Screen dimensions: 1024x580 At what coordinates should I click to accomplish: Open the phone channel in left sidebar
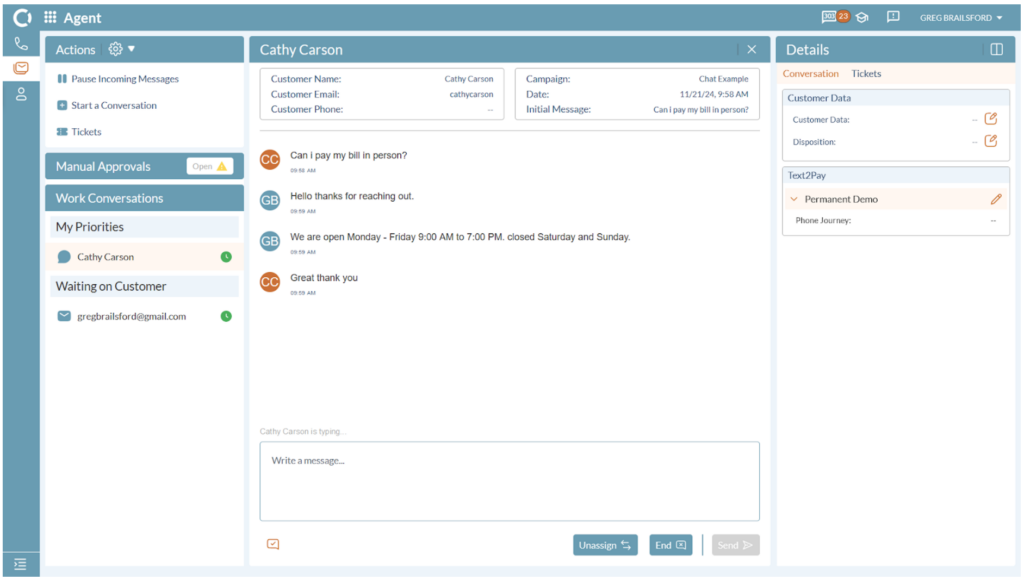pyautogui.click(x=21, y=44)
